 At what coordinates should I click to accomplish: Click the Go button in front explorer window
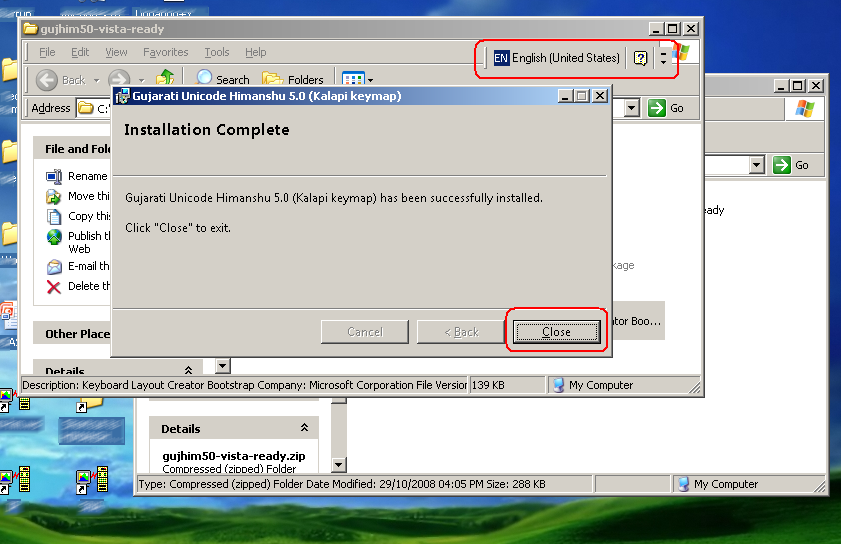(x=666, y=108)
